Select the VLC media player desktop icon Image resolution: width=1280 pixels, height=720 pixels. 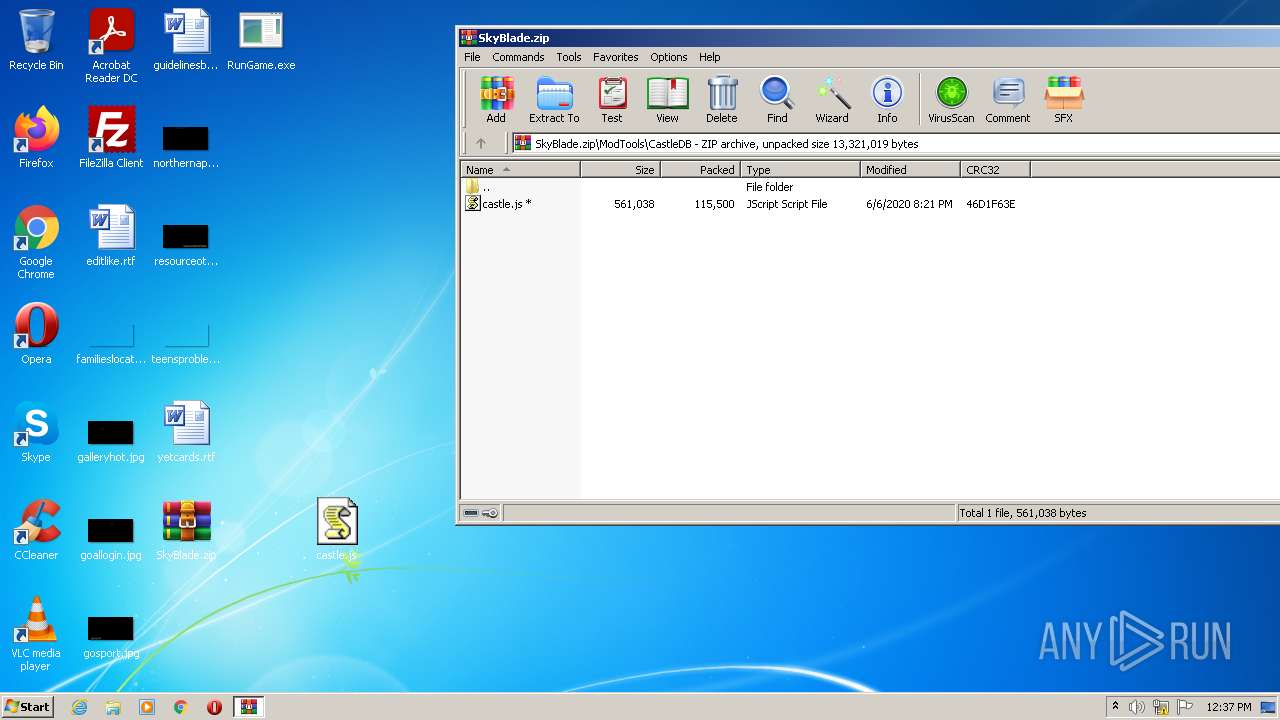(x=36, y=635)
